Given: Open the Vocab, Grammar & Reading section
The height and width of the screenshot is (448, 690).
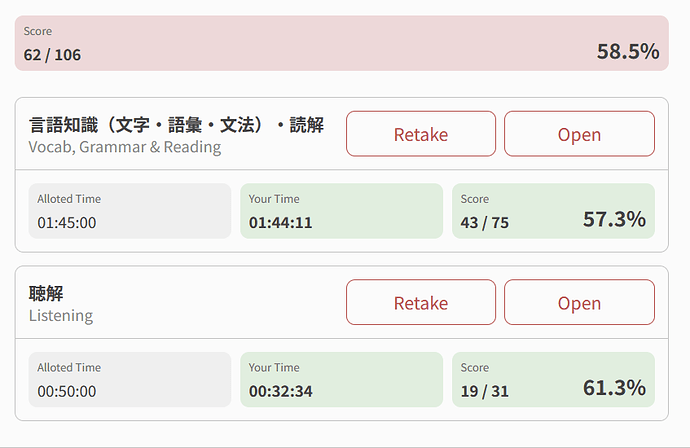Looking at the screenshot, I should tap(579, 134).
